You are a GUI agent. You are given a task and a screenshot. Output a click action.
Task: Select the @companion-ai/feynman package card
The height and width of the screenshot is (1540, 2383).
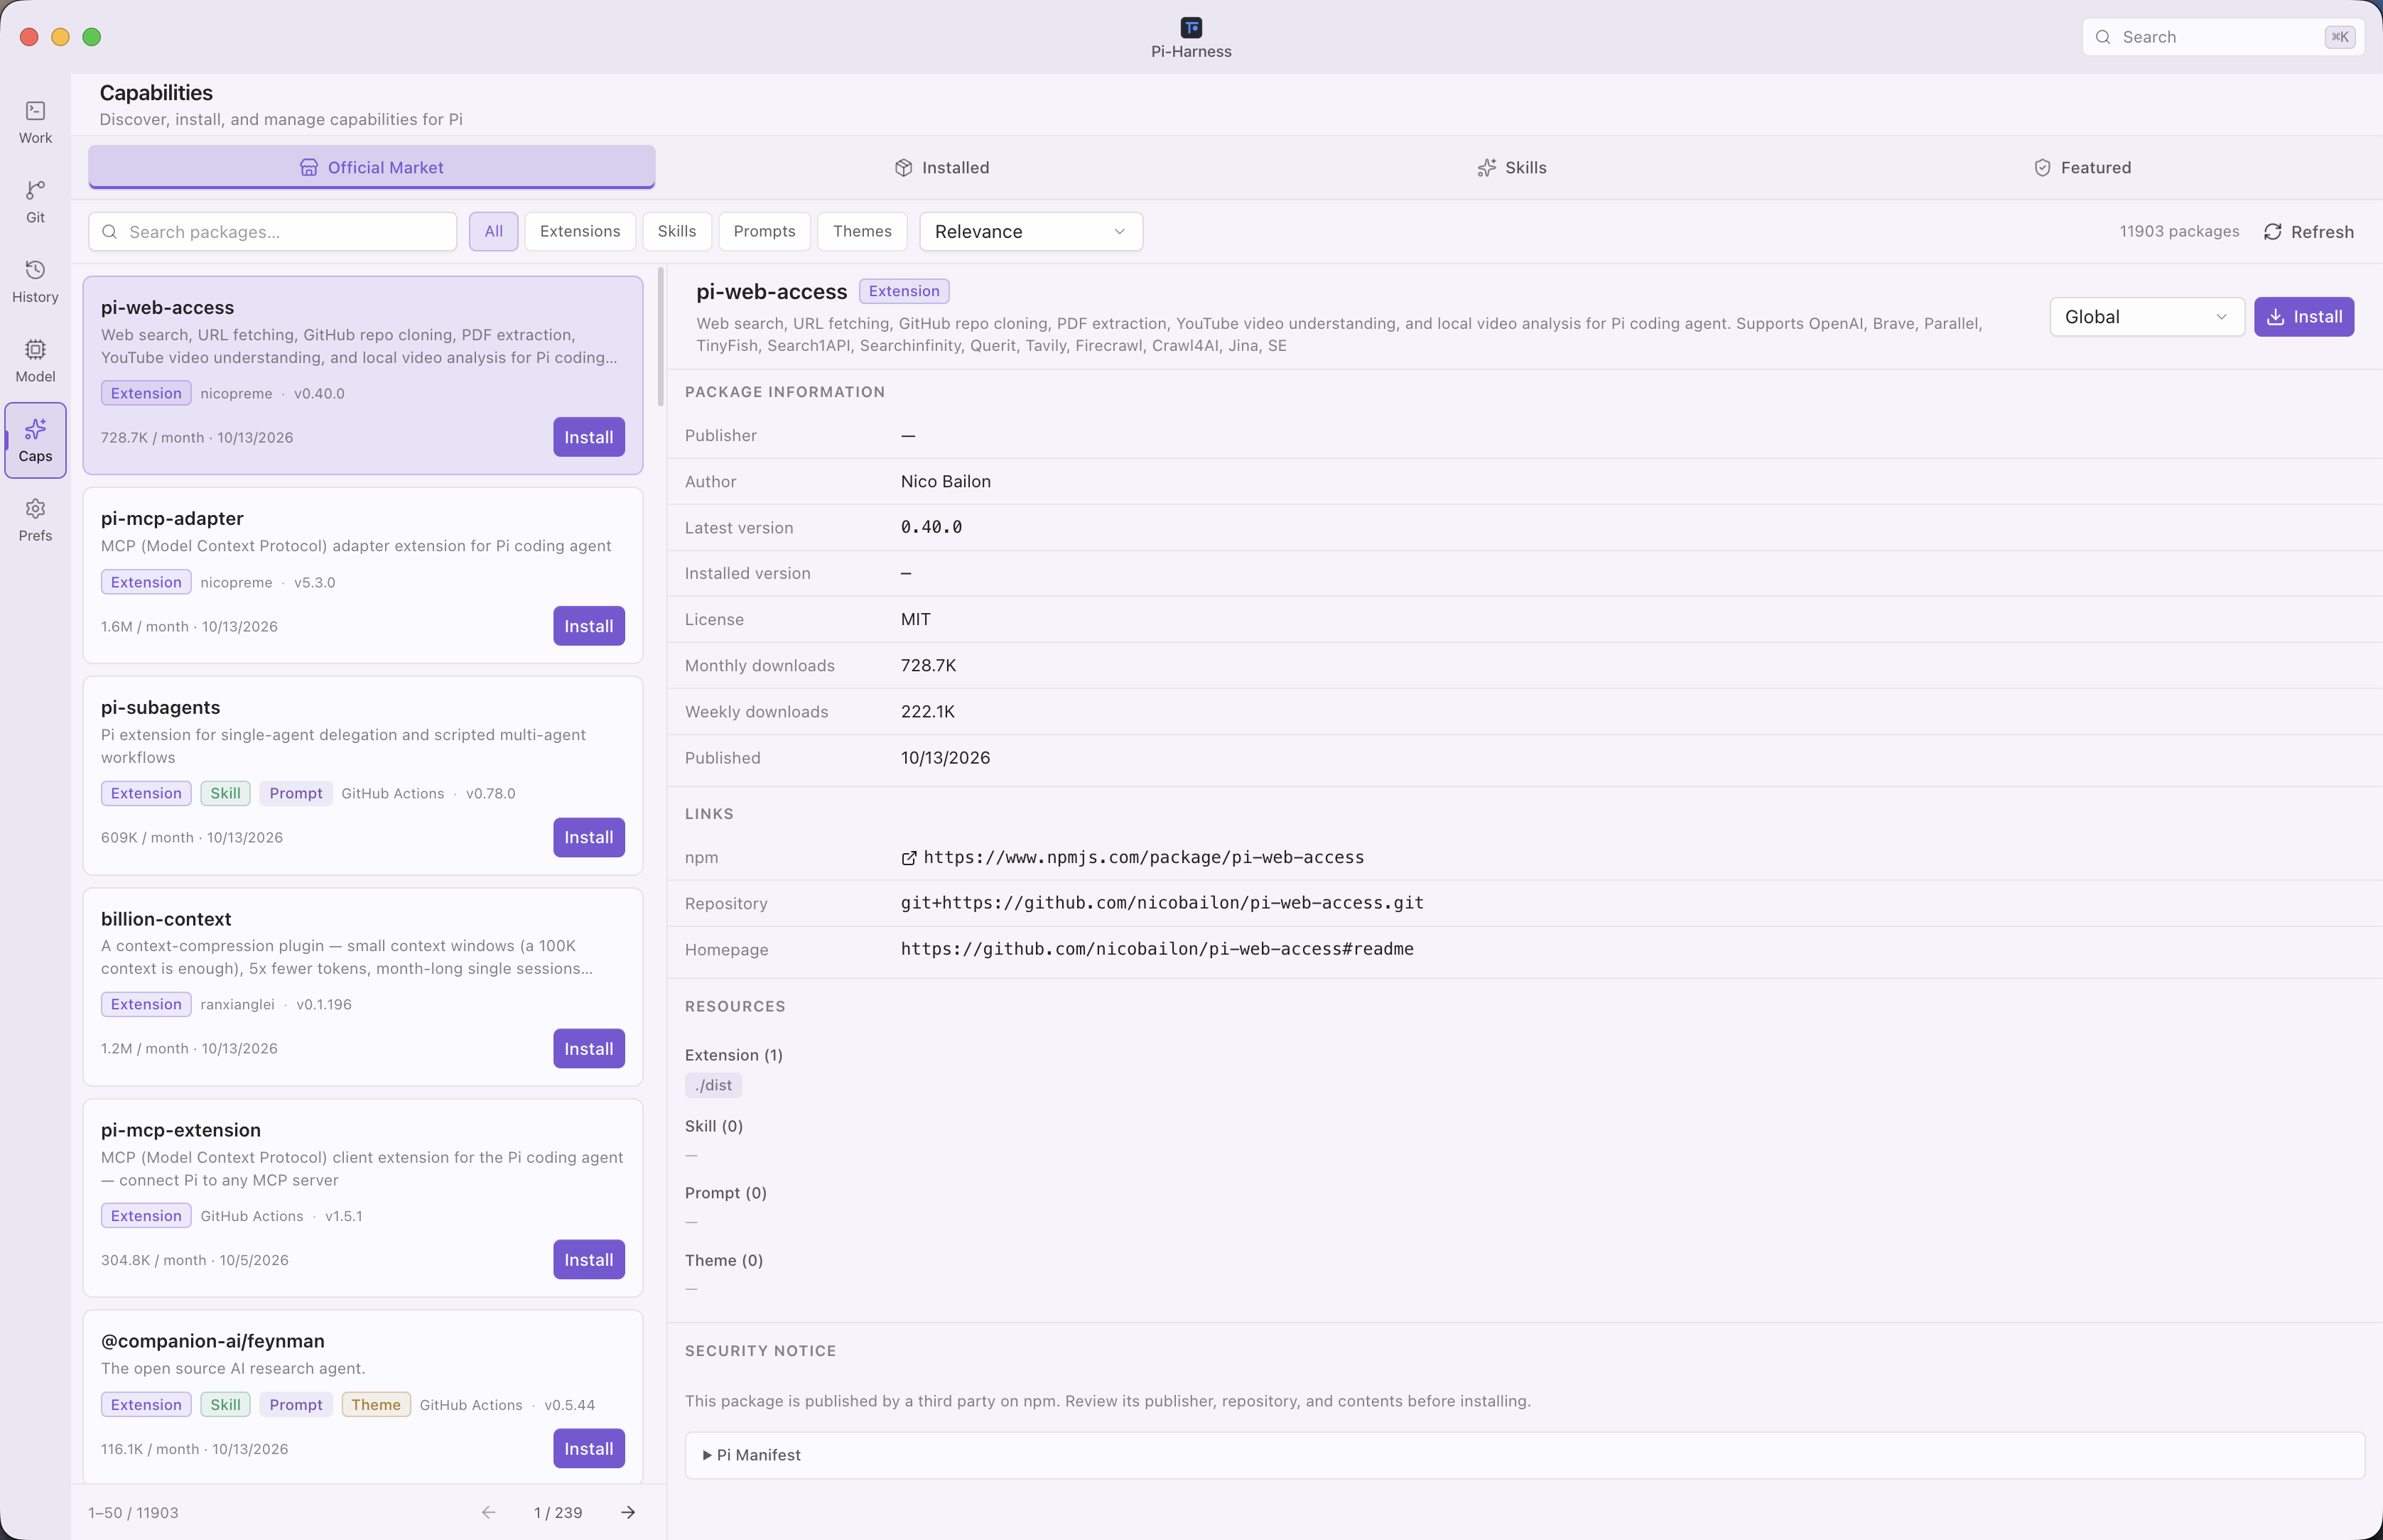coord(362,1397)
